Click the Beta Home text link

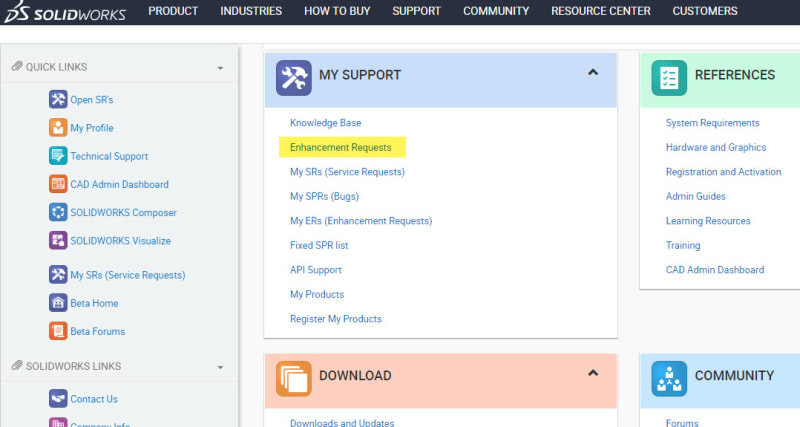94,303
